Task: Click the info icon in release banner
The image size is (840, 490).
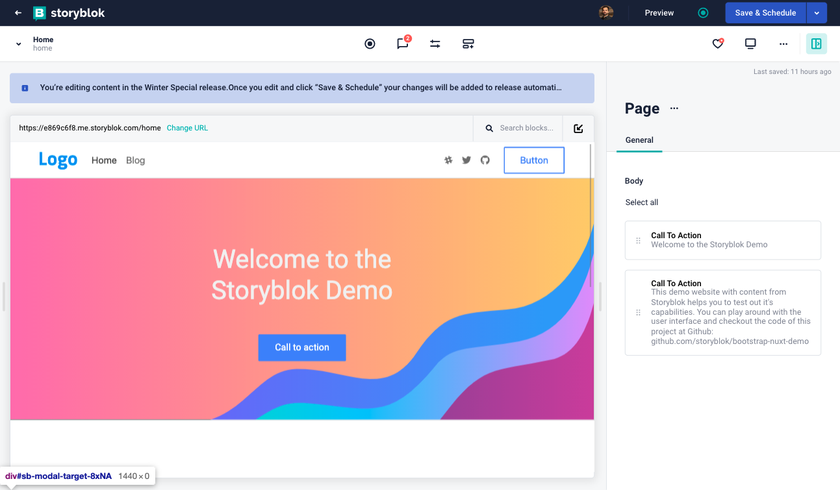Action: pyautogui.click(x=25, y=88)
